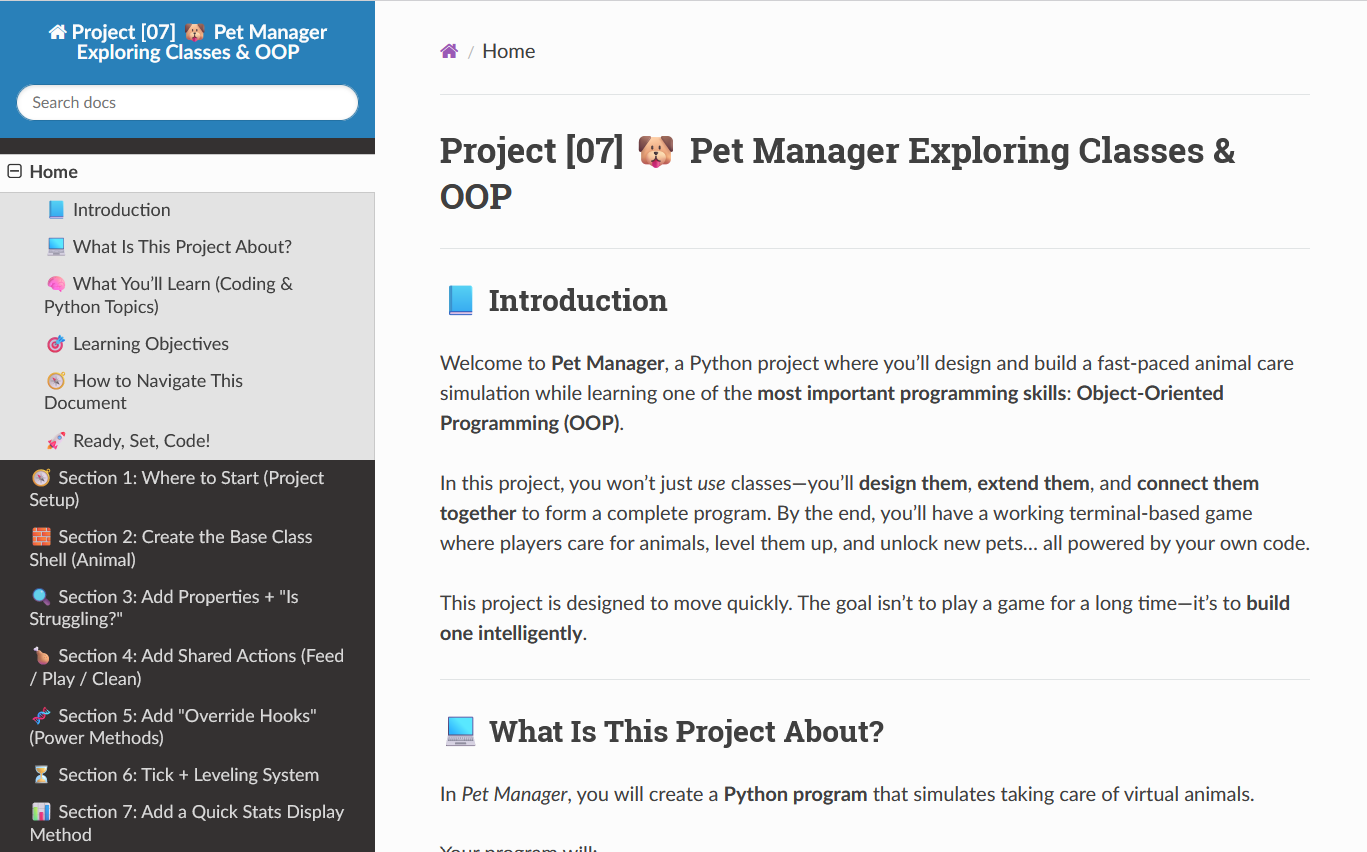Viewport: 1367px width, 852px height.
Task: Click the Home text in breadcrumb
Action: pos(508,51)
